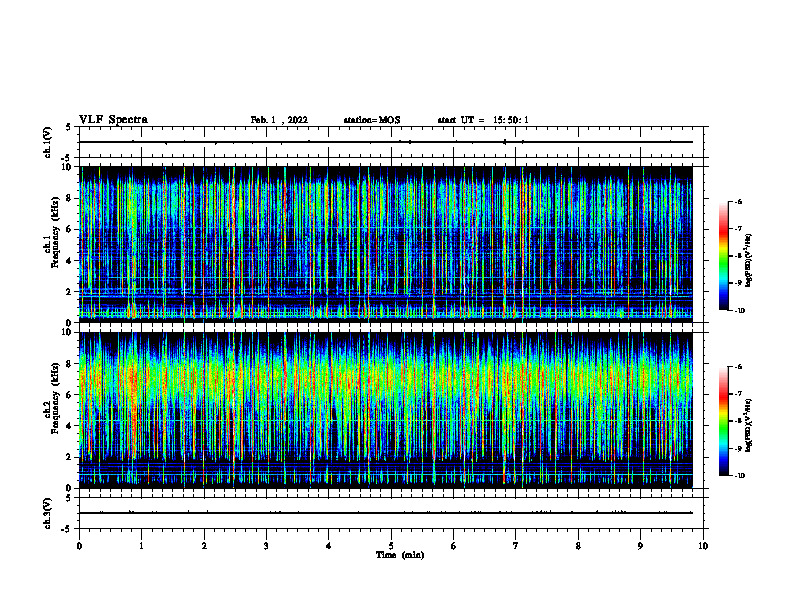Click the 'start UT = 15:50: 1' text
Image resolution: width=792 pixels, height=612 pixels.
coord(483,120)
